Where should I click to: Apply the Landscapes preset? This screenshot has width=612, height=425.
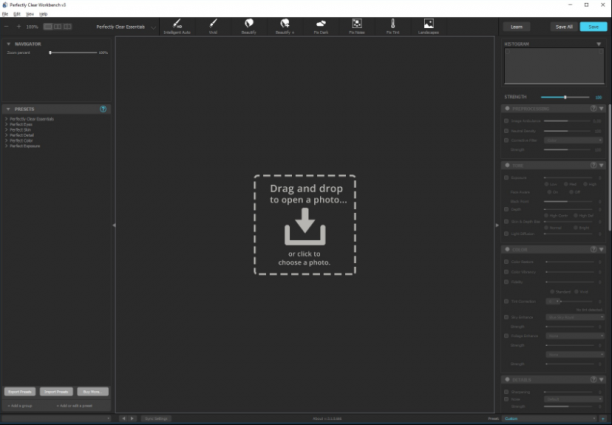coord(429,27)
